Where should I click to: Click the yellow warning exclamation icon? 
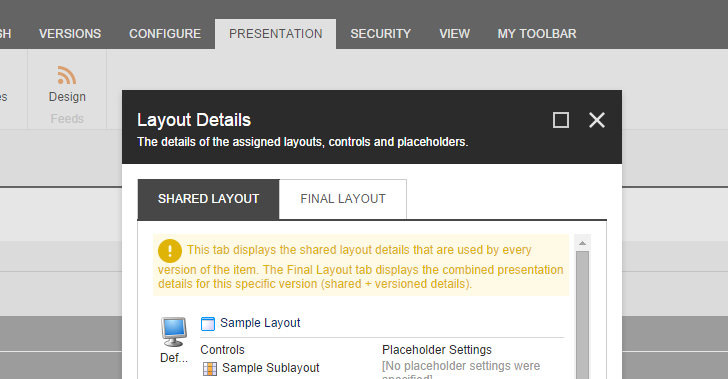(x=170, y=251)
